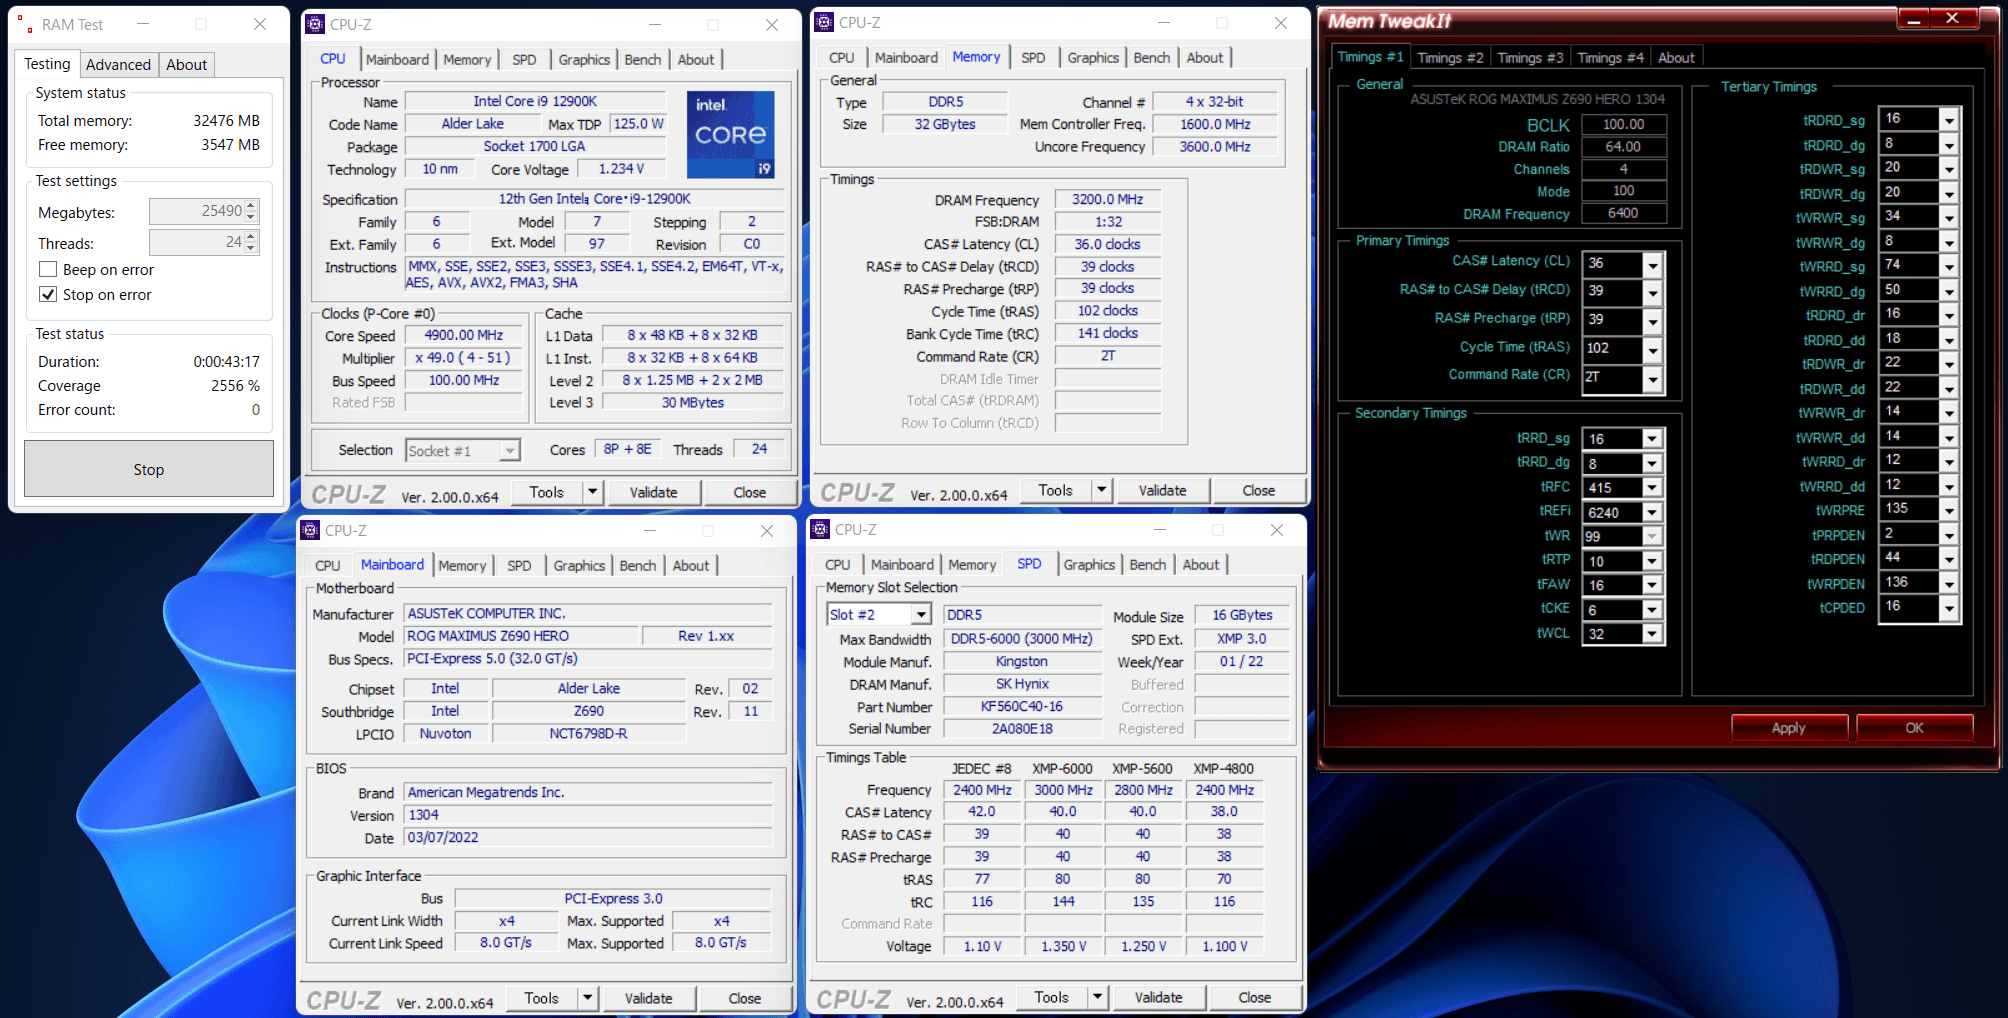The image size is (2008, 1018).
Task: Click the Close button in Mainboard tab window
Action: coord(745,998)
